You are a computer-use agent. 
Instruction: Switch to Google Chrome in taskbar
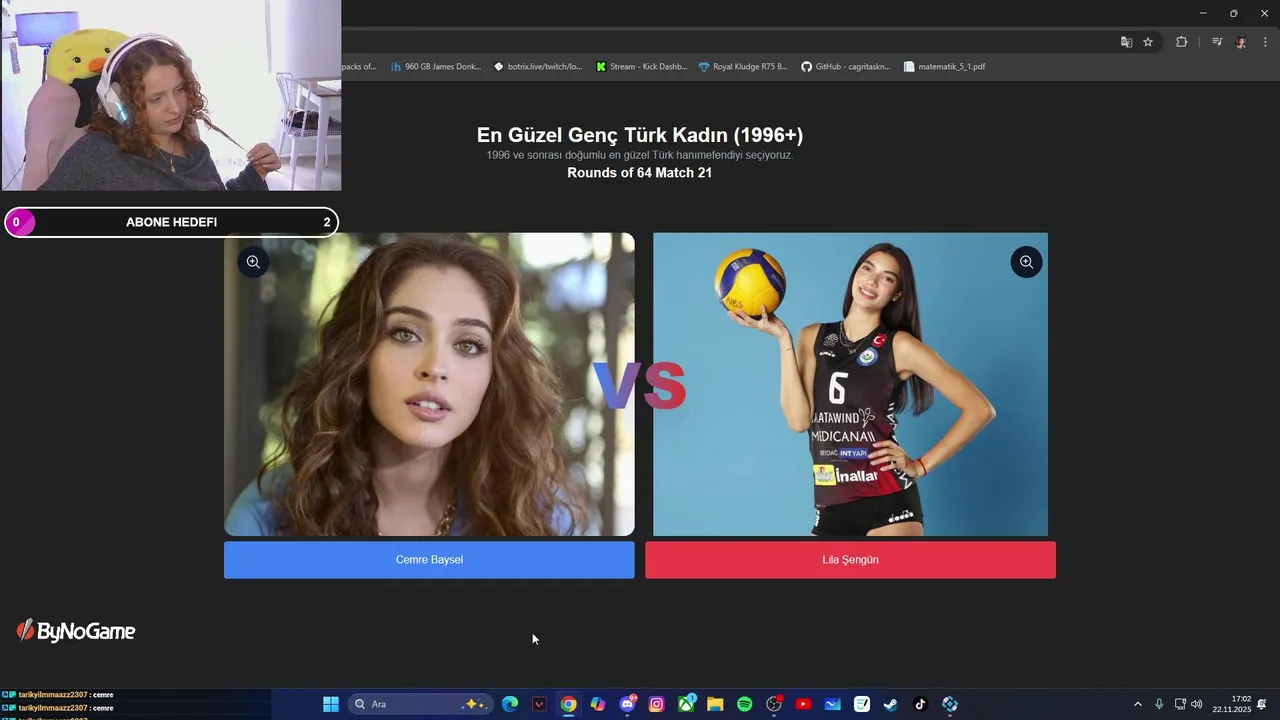568,704
